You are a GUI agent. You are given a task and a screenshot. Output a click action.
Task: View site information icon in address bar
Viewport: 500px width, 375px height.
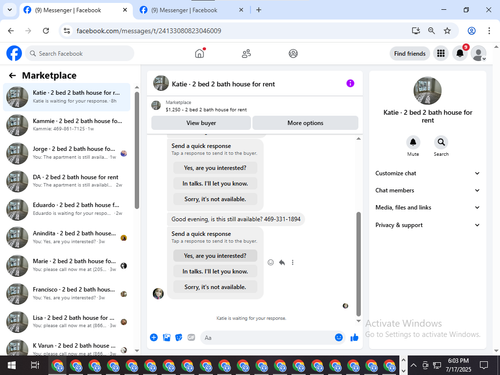tap(67, 31)
